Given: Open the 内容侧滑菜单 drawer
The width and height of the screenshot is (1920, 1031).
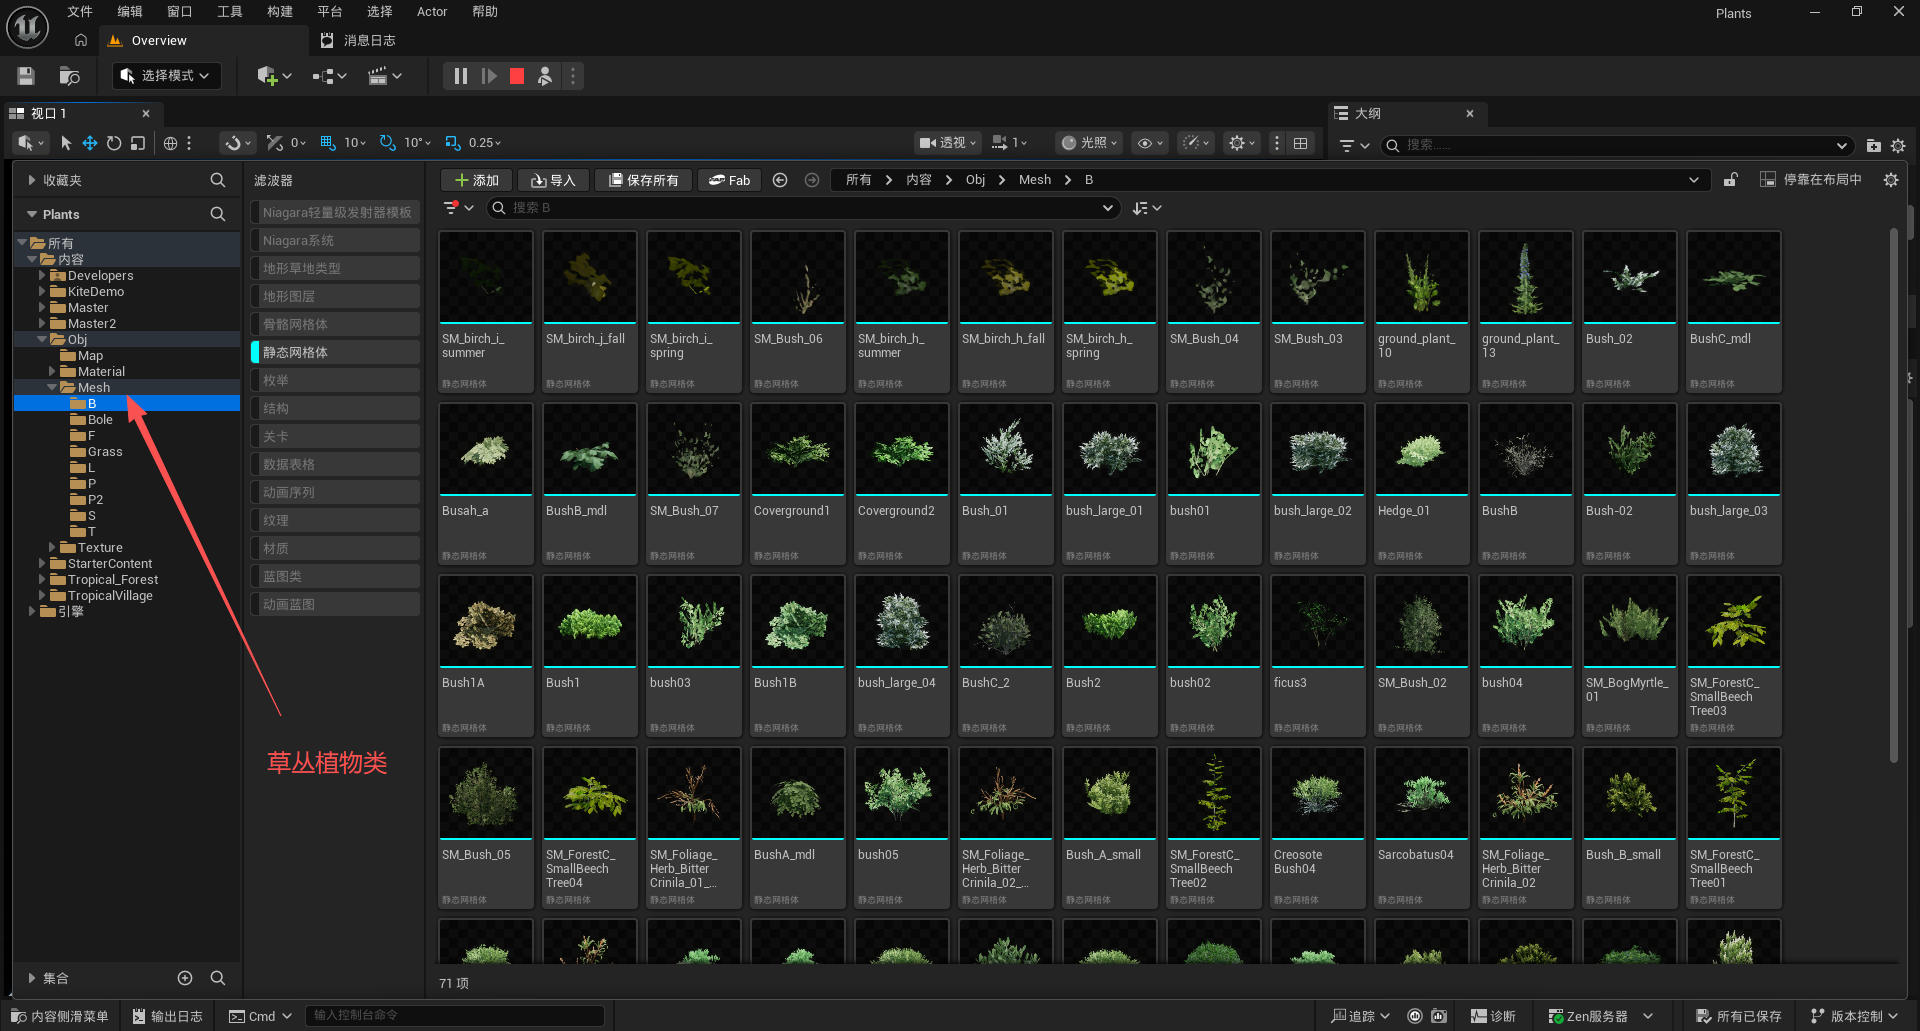Looking at the screenshot, I should click(x=60, y=1016).
